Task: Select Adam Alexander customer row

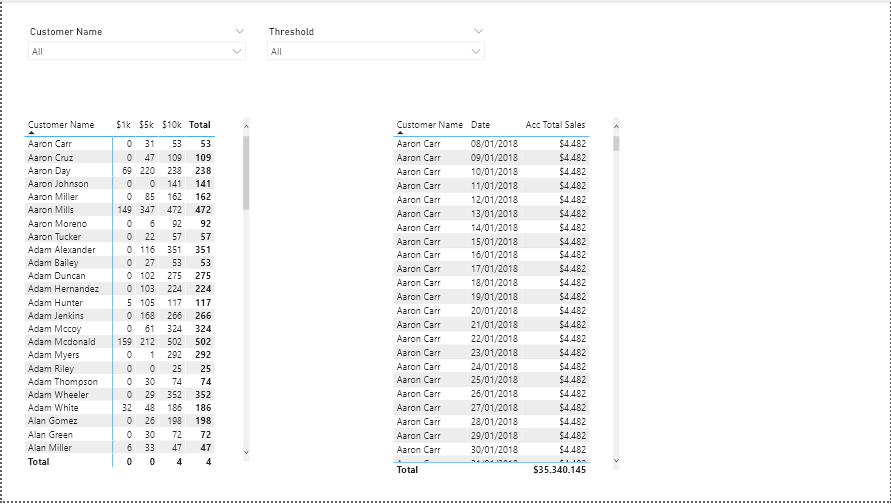Action: point(119,249)
